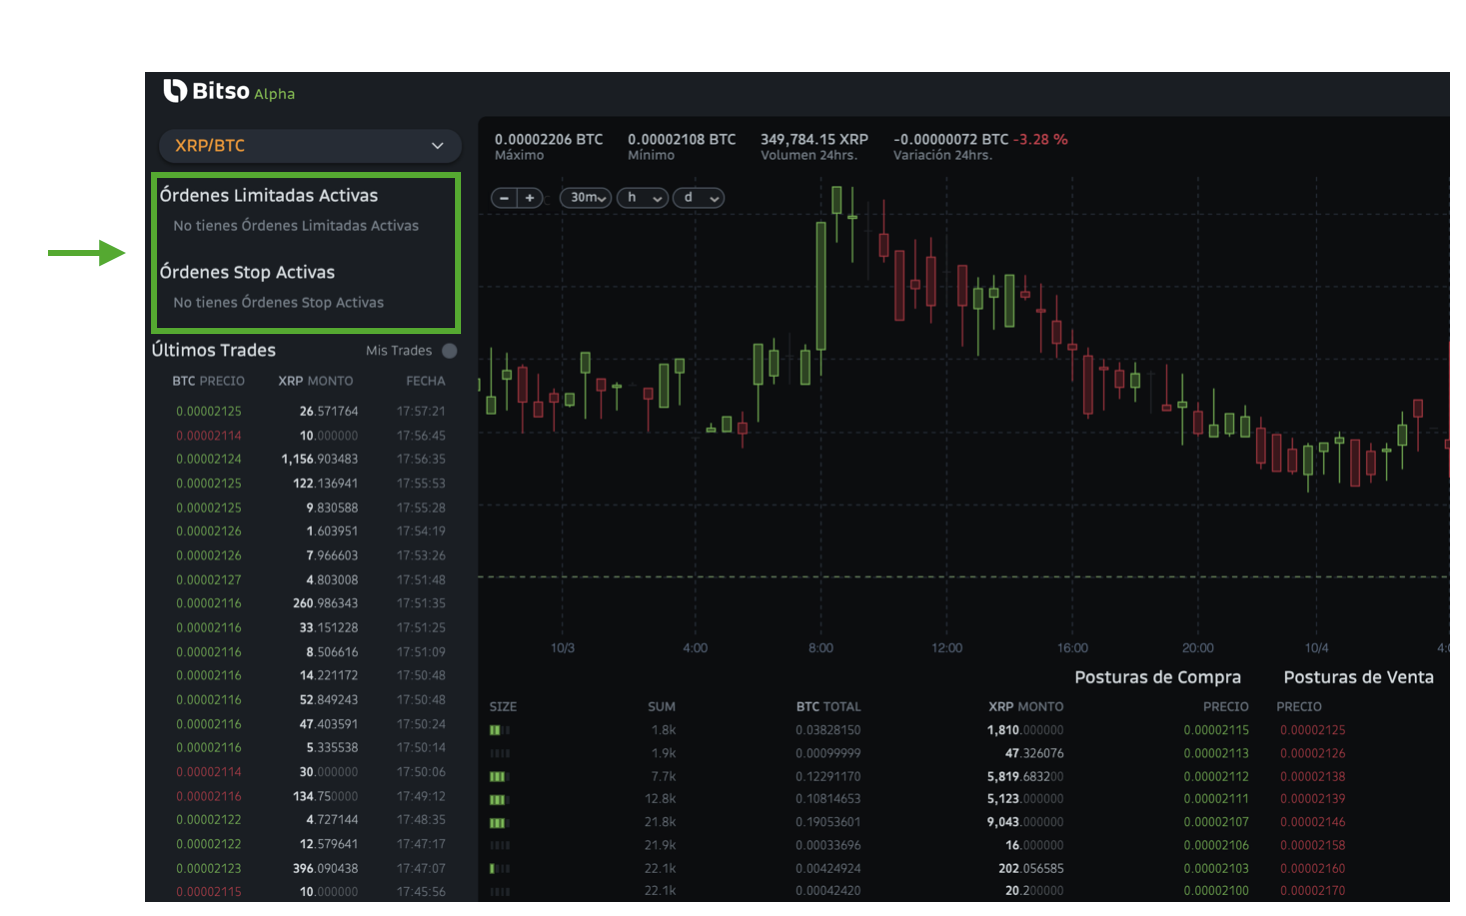Toggle the Mis Trades switch

coord(449,350)
